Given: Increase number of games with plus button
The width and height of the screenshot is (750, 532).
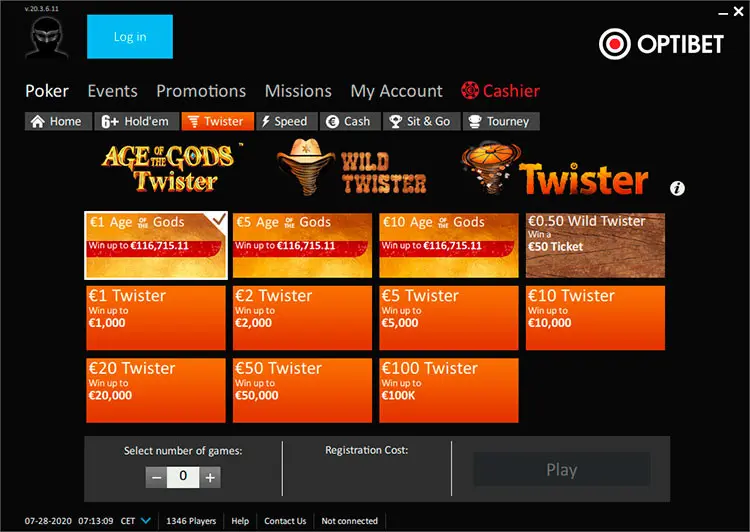Looking at the screenshot, I should point(210,477).
